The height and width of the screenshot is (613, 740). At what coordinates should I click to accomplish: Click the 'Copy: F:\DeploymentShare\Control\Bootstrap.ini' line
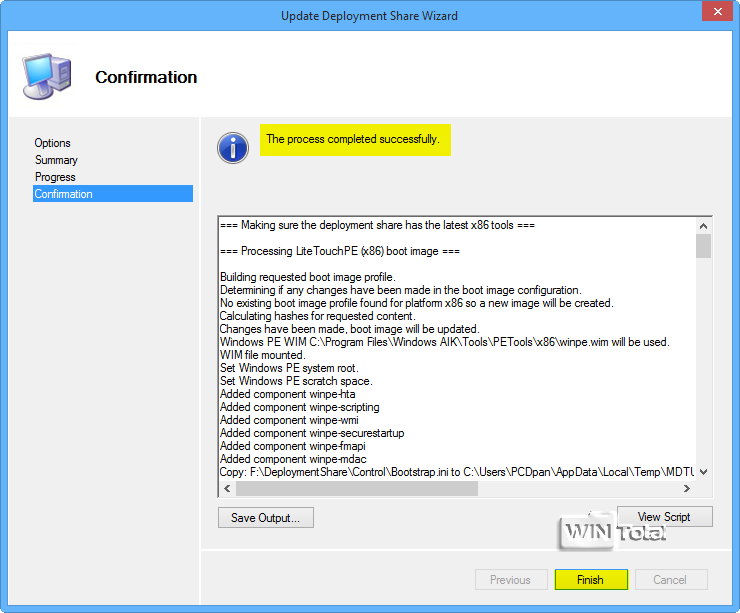(457, 472)
